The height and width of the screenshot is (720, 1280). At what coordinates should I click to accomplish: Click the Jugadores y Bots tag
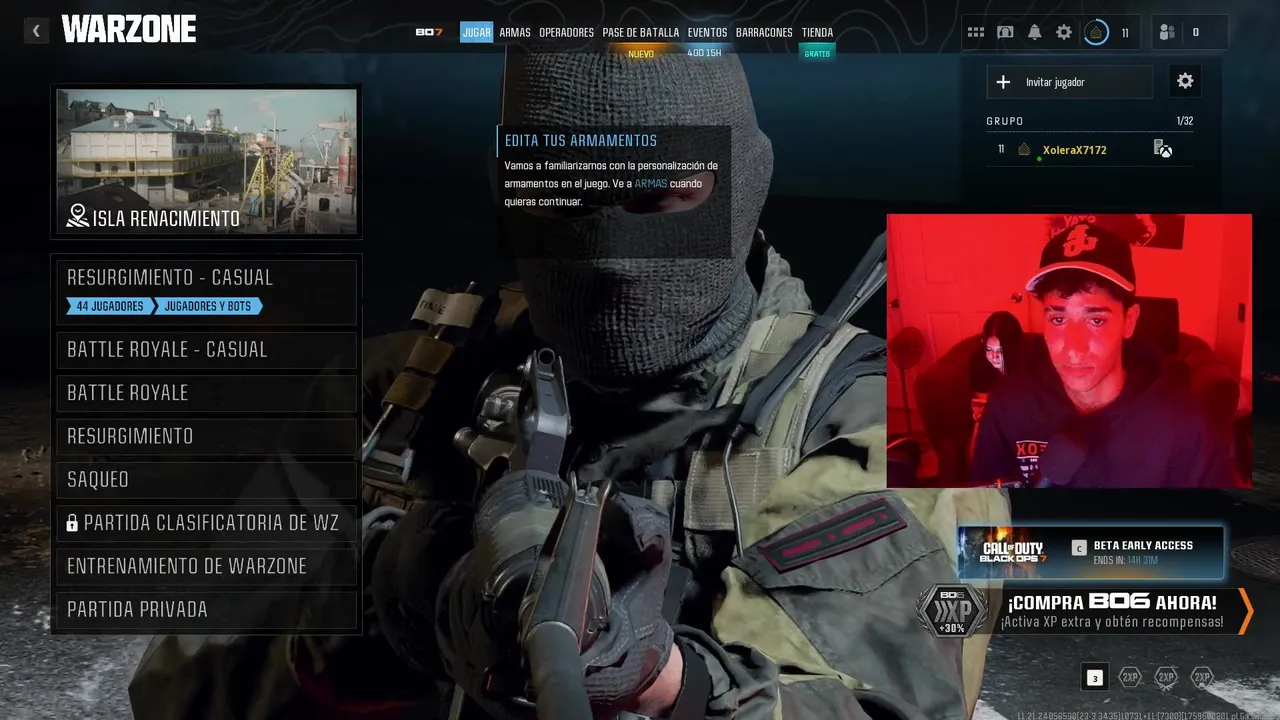208,306
